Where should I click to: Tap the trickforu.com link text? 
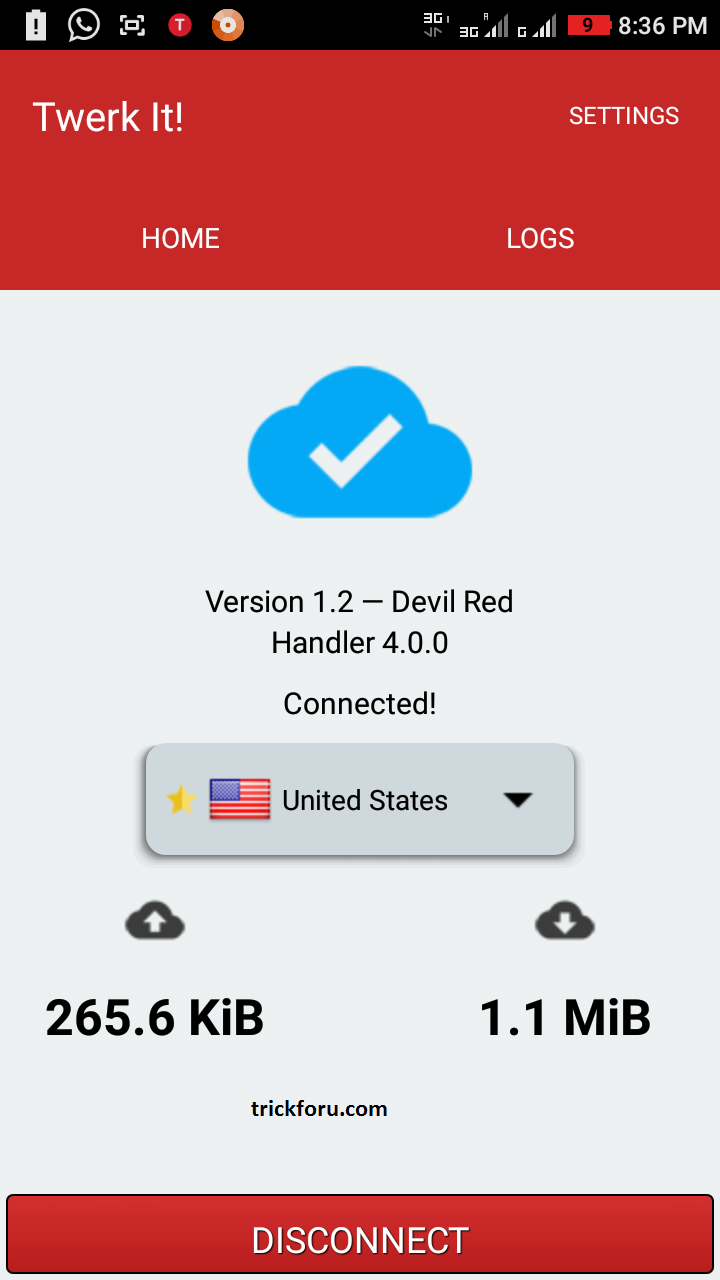319,1108
